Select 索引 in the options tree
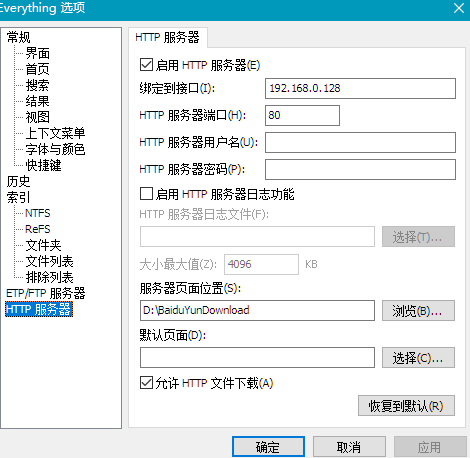470x458 pixels. (x=18, y=197)
